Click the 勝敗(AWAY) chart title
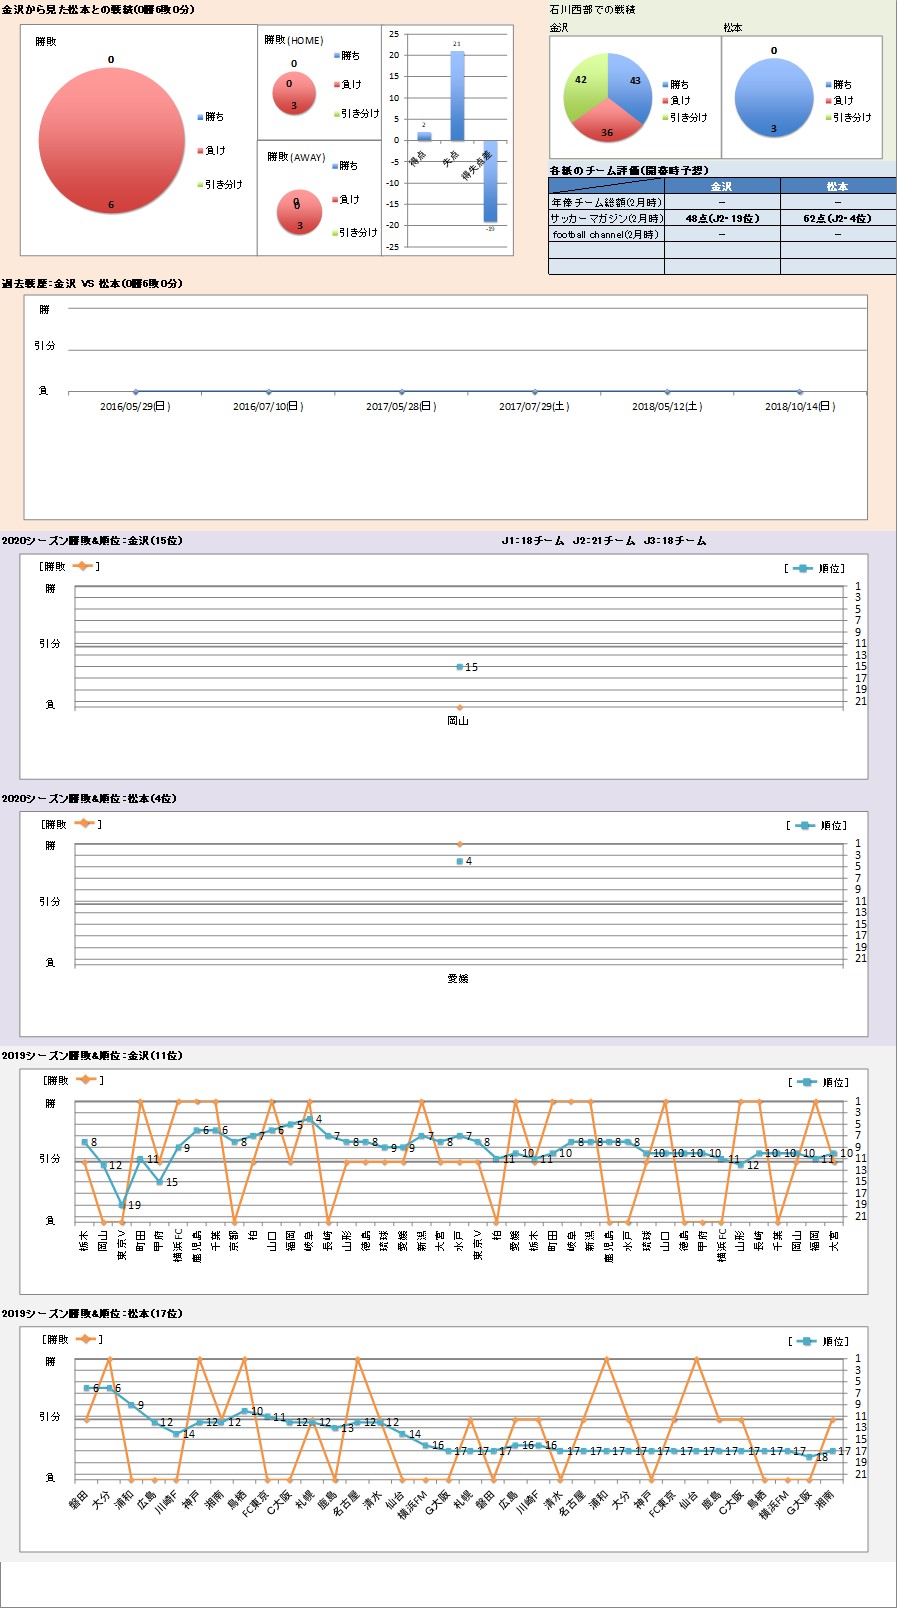 pyautogui.click(x=296, y=157)
